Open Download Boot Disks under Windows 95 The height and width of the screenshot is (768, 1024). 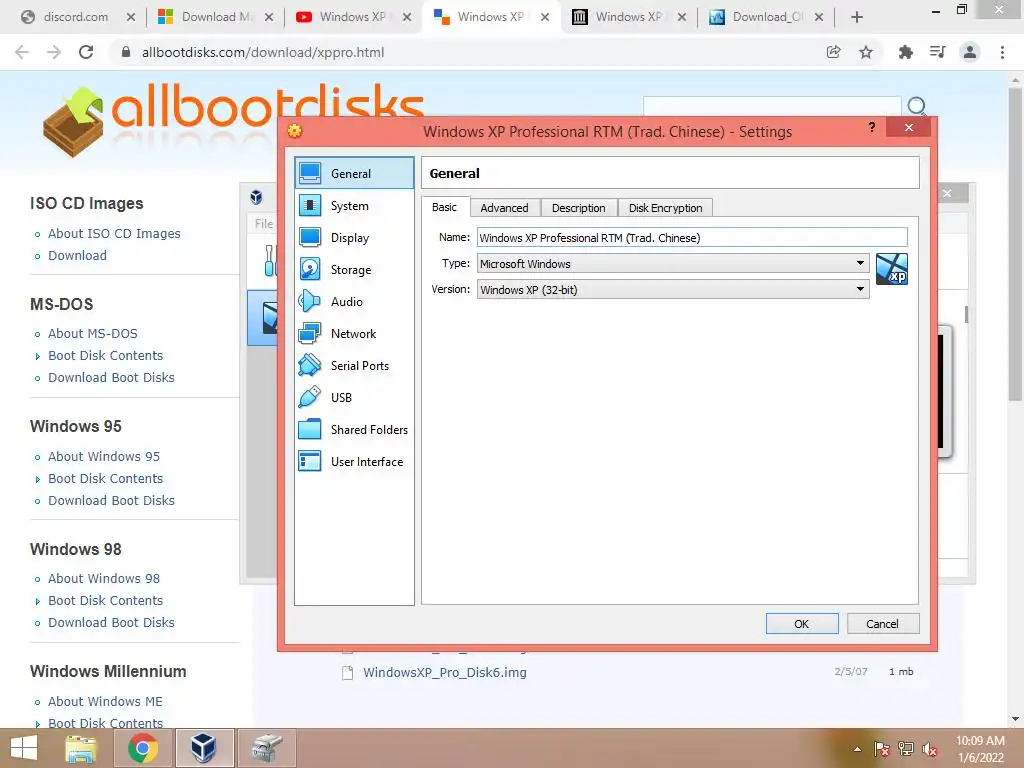coord(111,500)
